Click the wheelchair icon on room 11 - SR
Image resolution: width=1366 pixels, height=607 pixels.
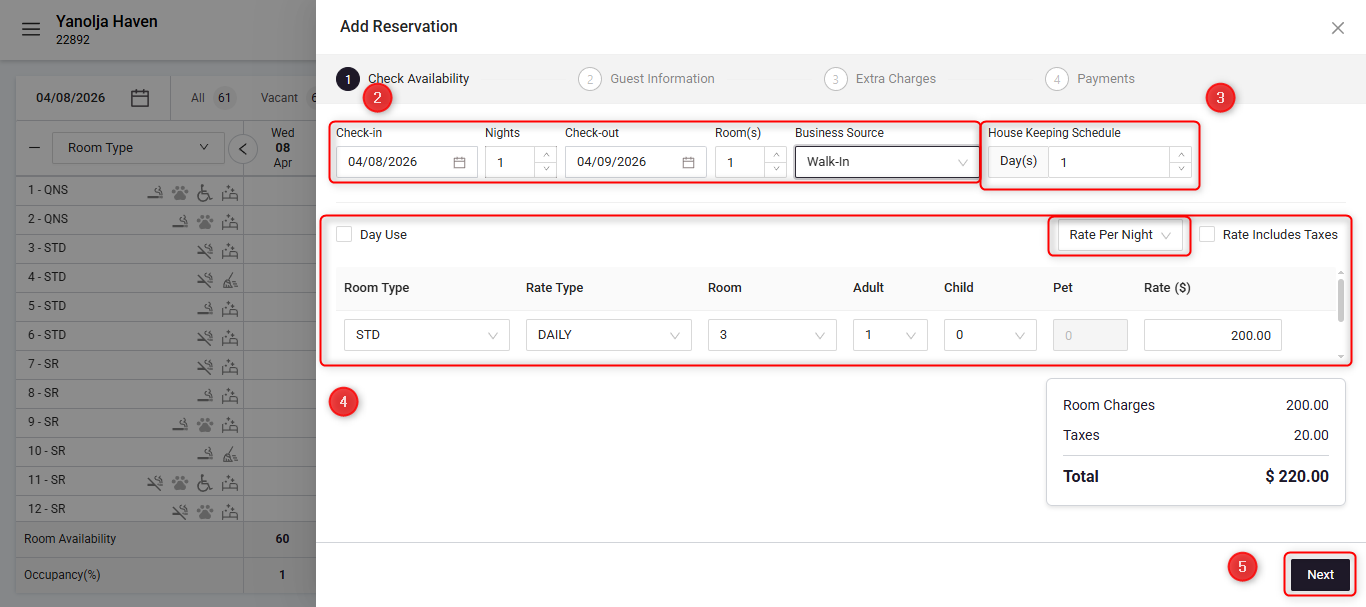coord(204,482)
